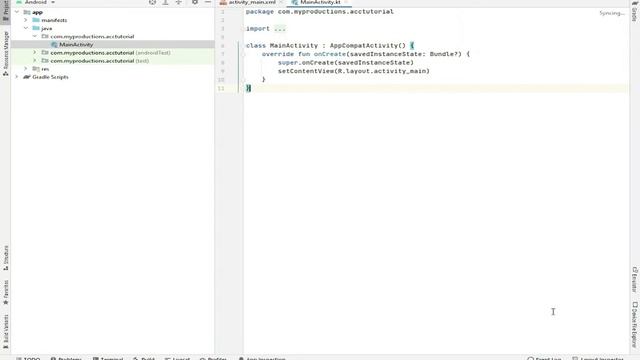Close the activity_main.xml tab
This screenshot has height=360, width=640.
coord(281,2)
